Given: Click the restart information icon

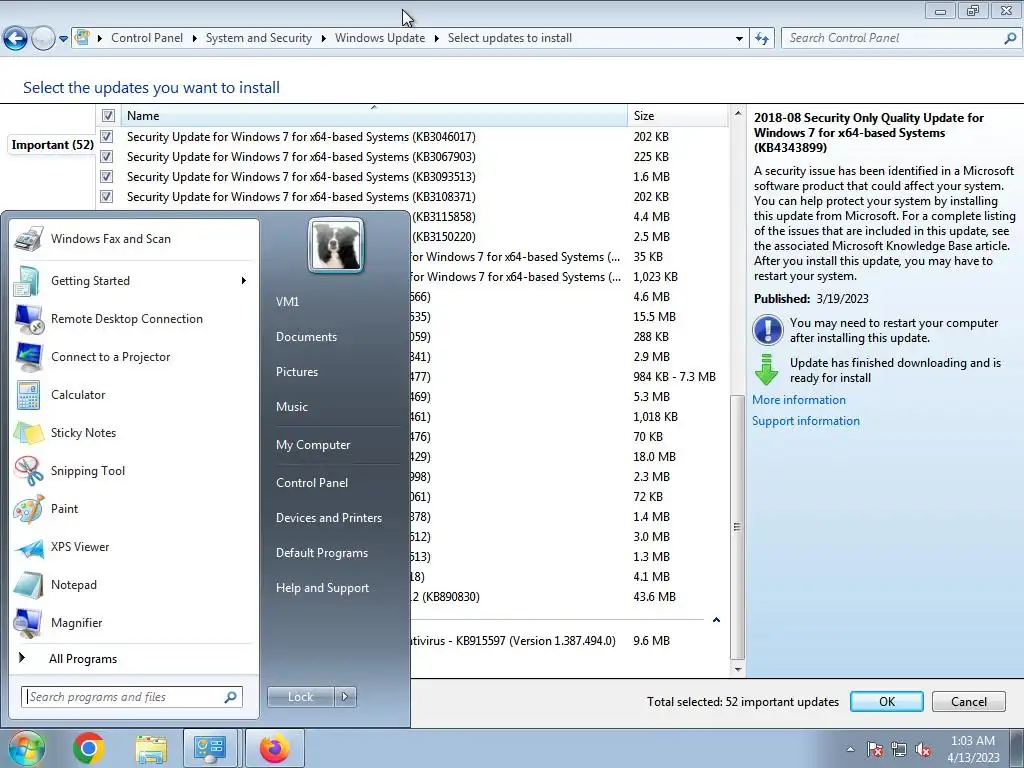Looking at the screenshot, I should (767, 330).
